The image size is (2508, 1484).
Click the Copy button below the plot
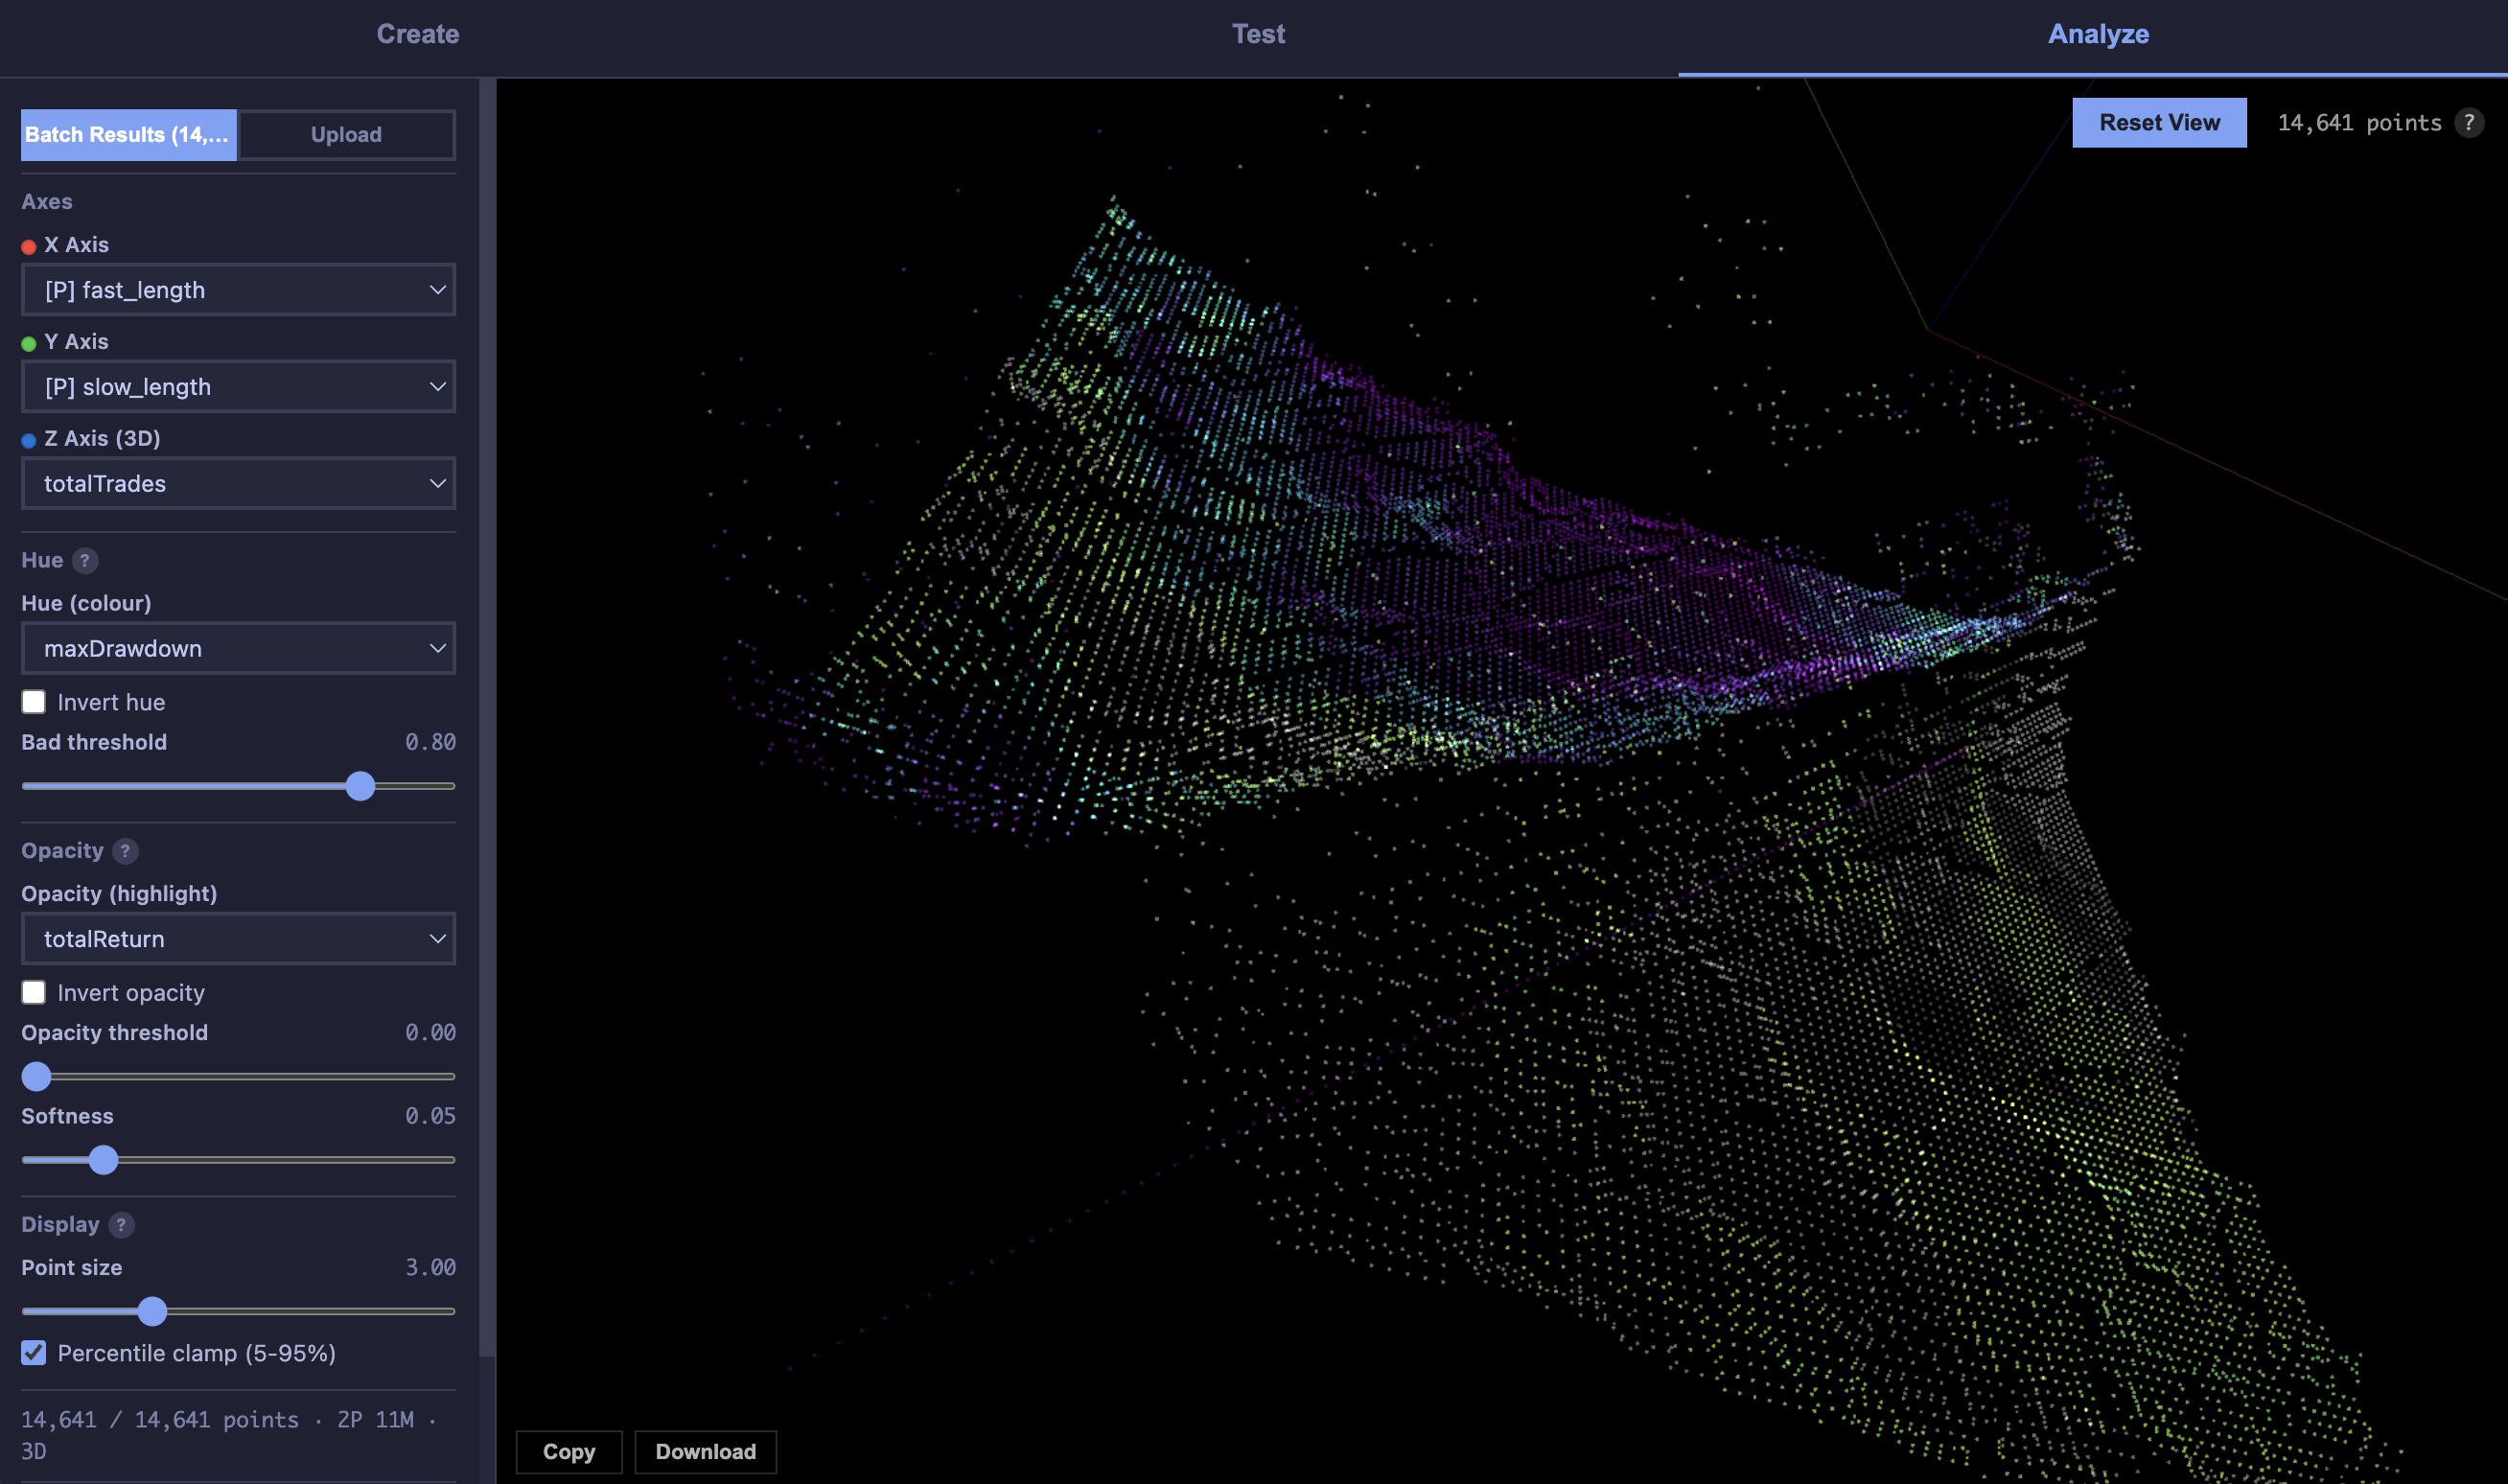[x=568, y=1451]
